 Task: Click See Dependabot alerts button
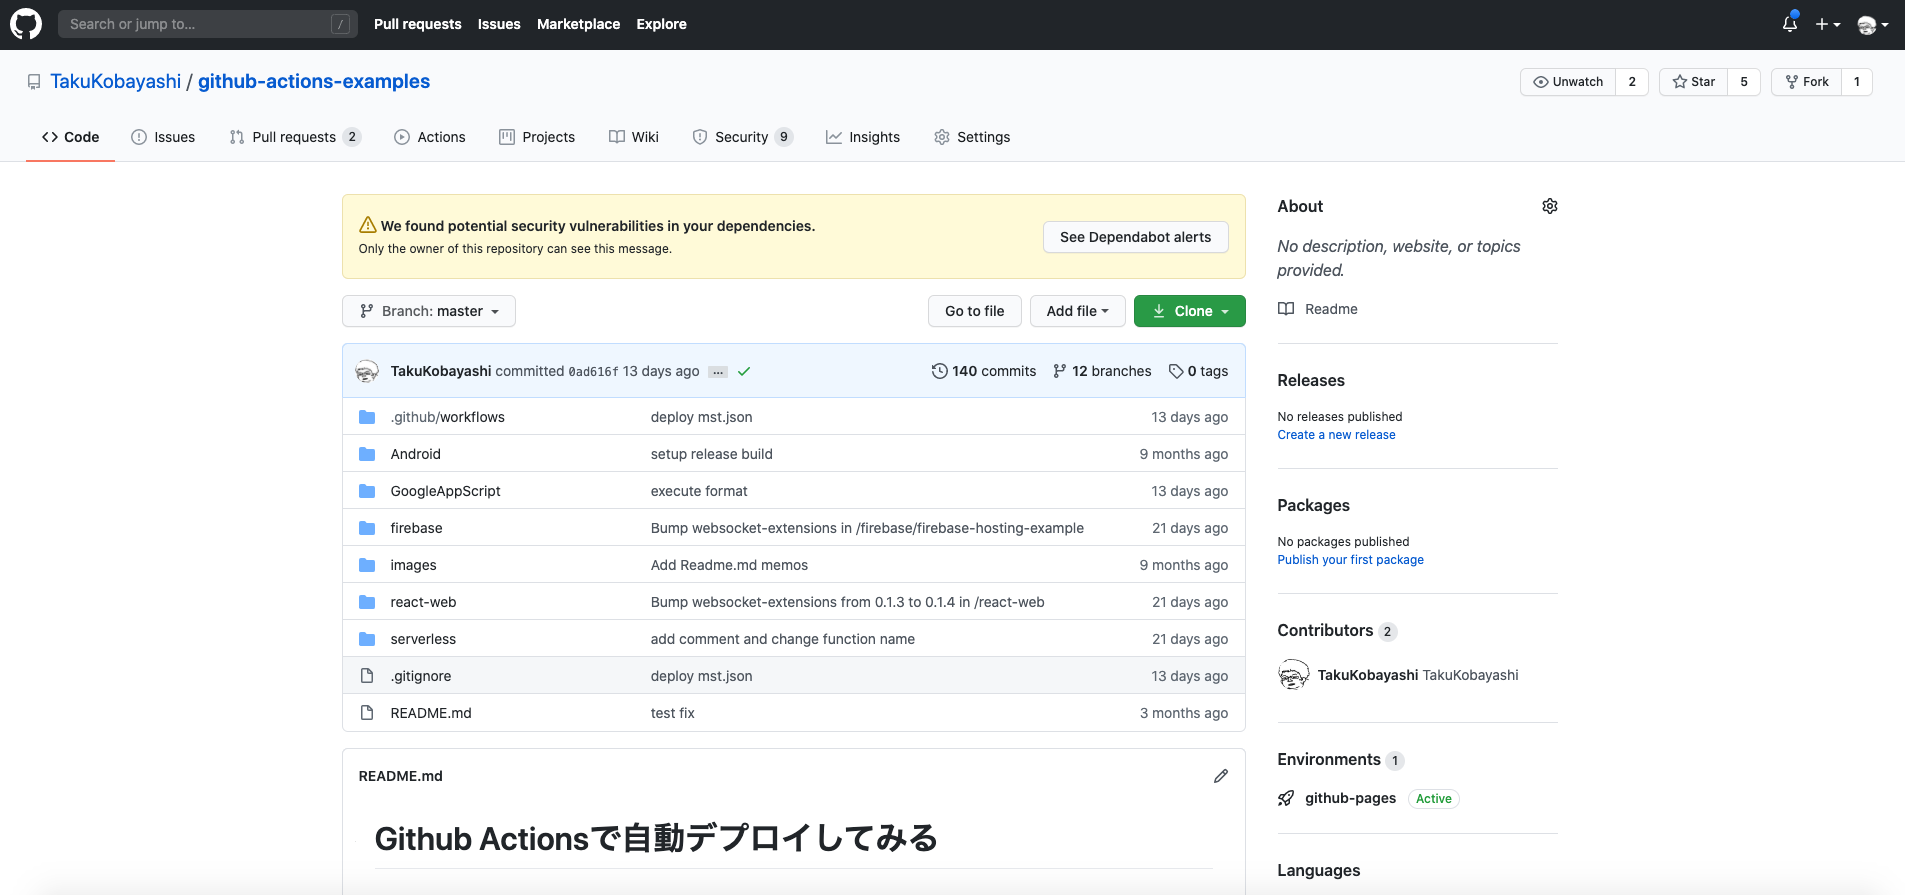tap(1136, 237)
